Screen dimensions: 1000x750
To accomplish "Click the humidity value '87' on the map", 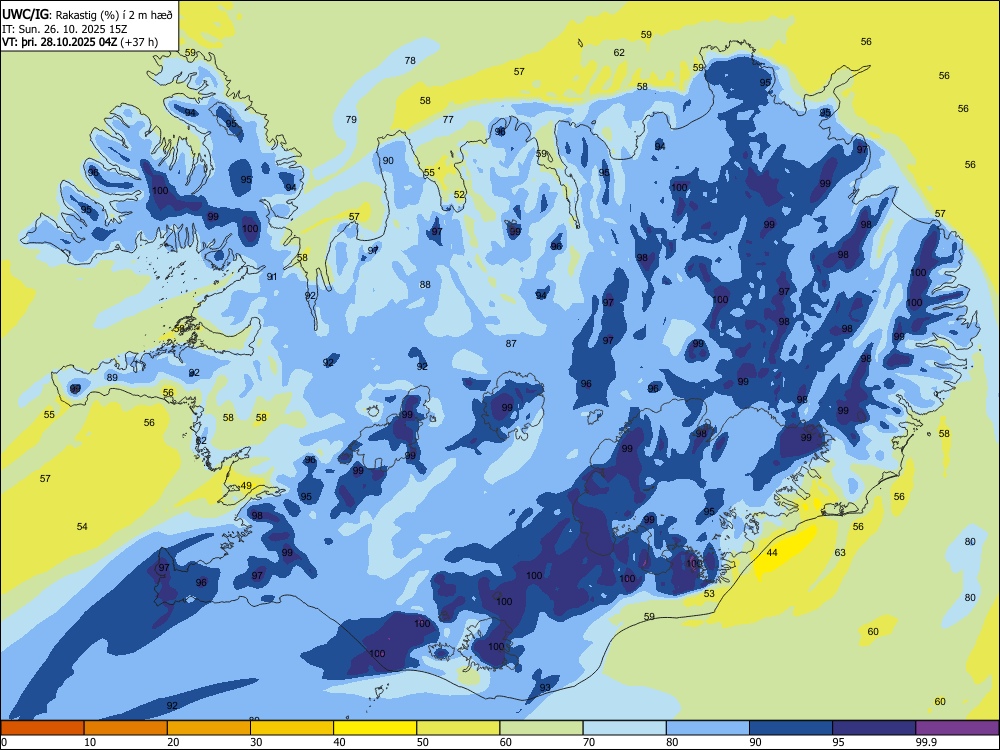I will tap(511, 343).
